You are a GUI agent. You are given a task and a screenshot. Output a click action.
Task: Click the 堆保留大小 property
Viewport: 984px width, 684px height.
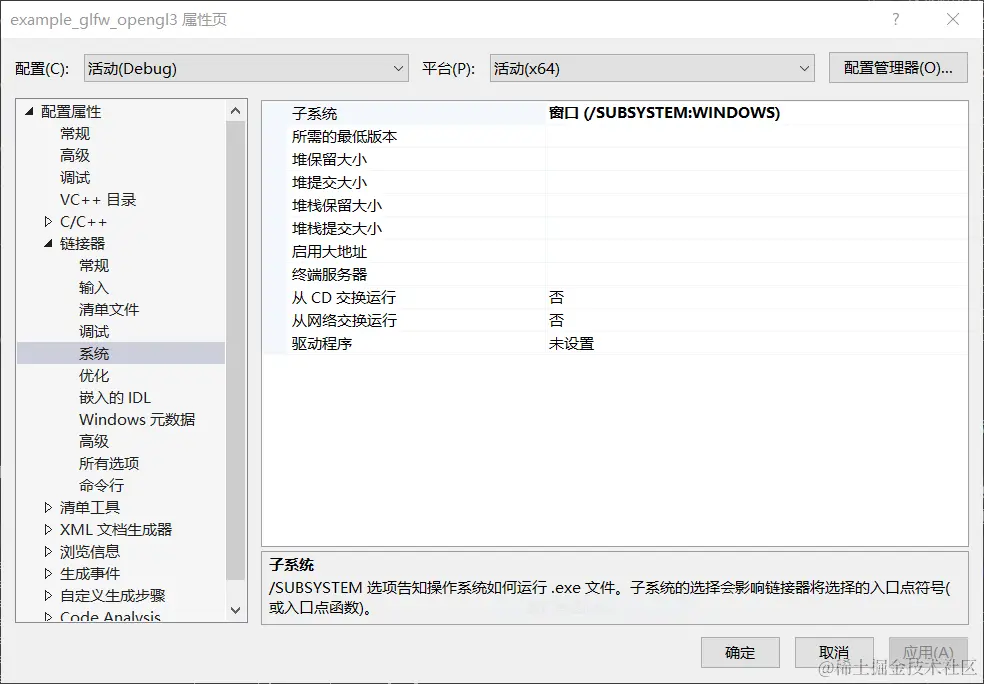pos(329,159)
